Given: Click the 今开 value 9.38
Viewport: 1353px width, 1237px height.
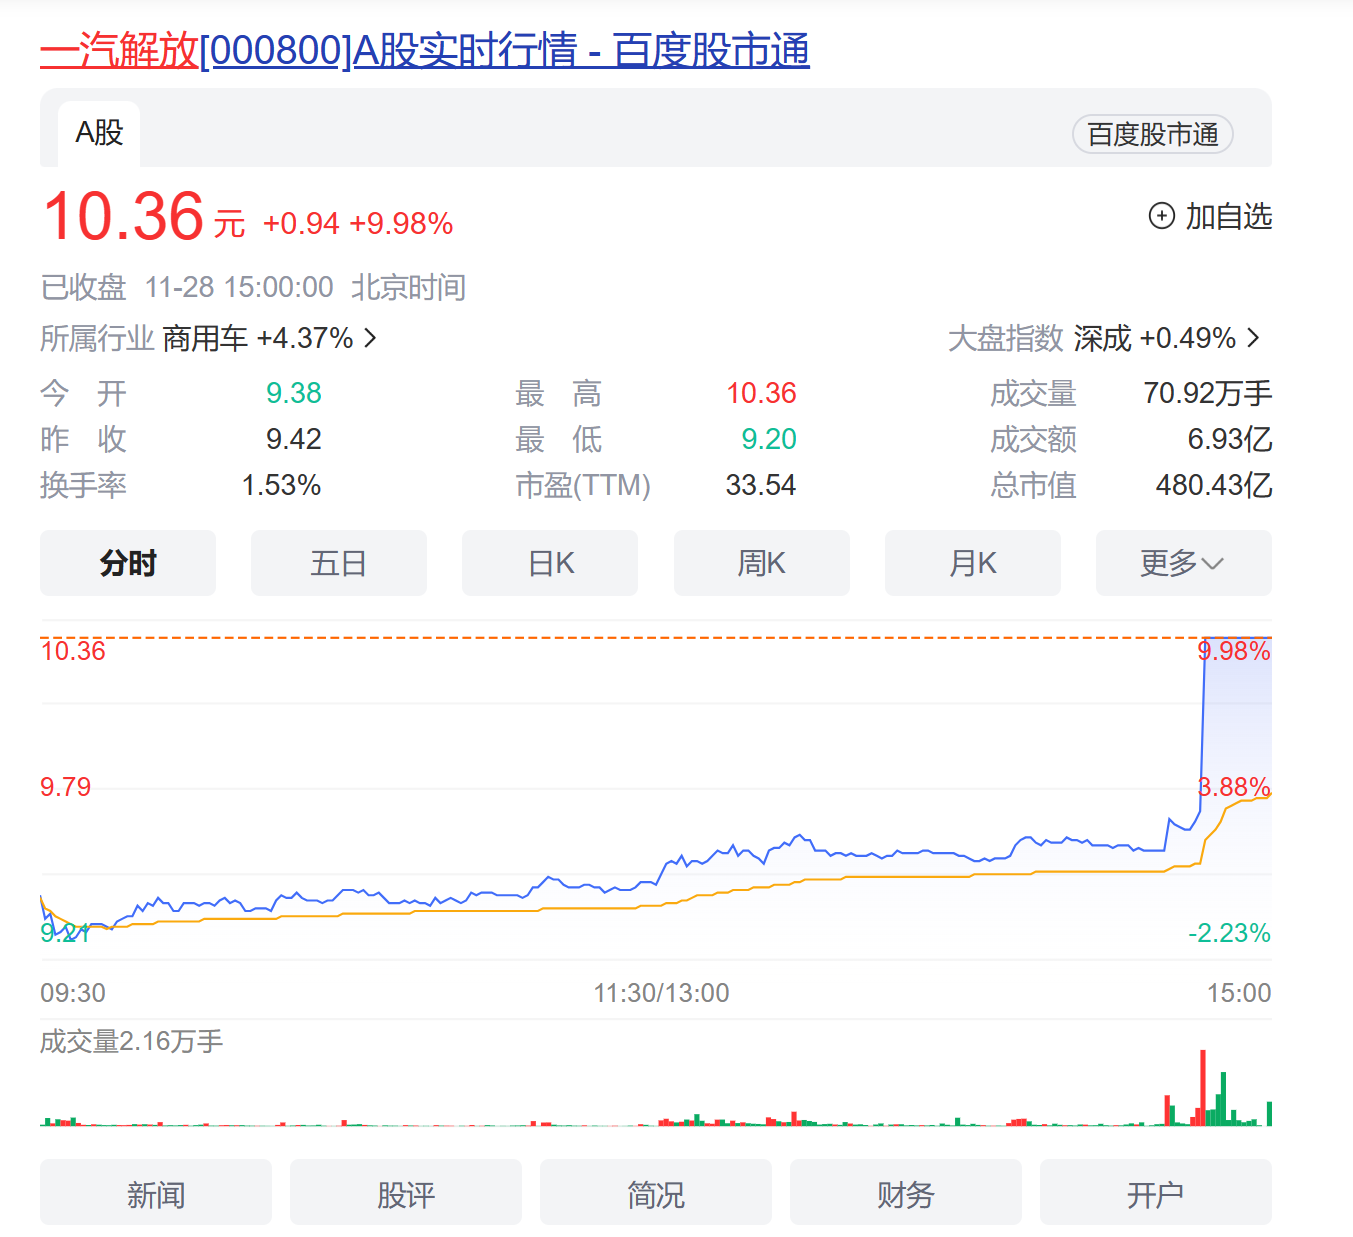Looking at the screenshot, I should [294, 393].
